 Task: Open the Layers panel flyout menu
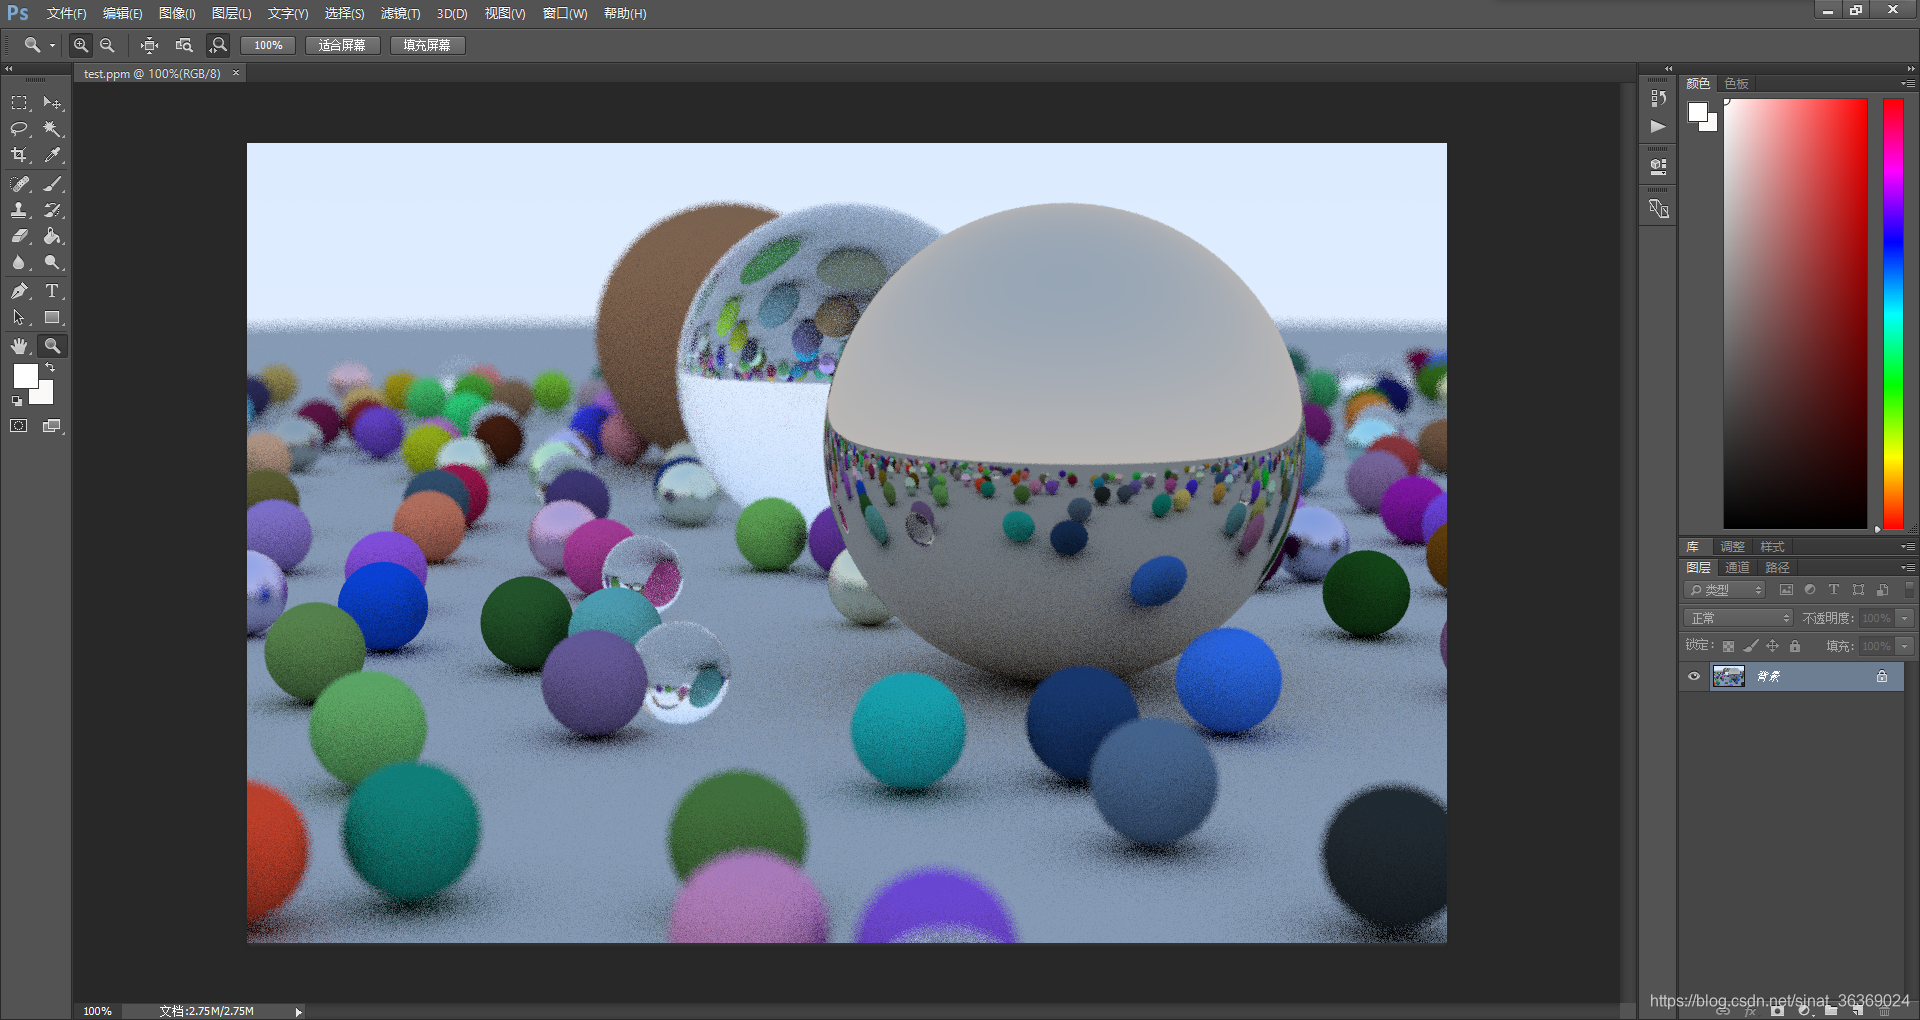pos(1908,568)
